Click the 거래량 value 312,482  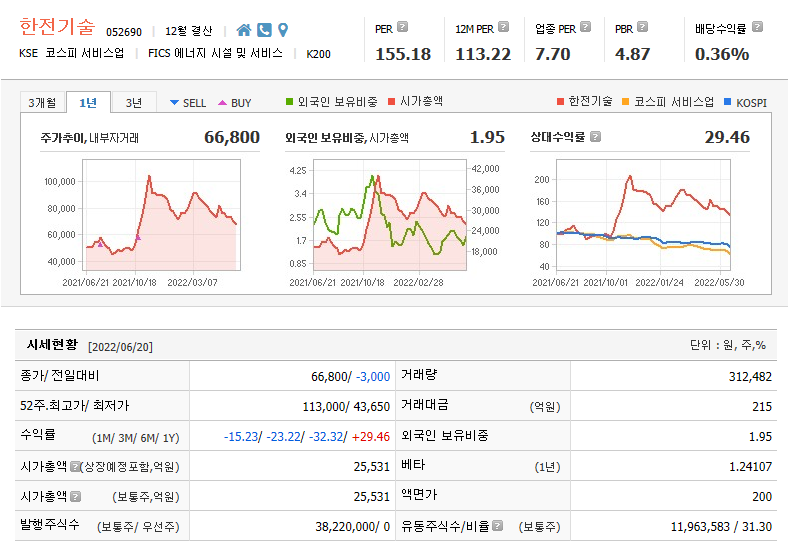(x=750, y=377)
